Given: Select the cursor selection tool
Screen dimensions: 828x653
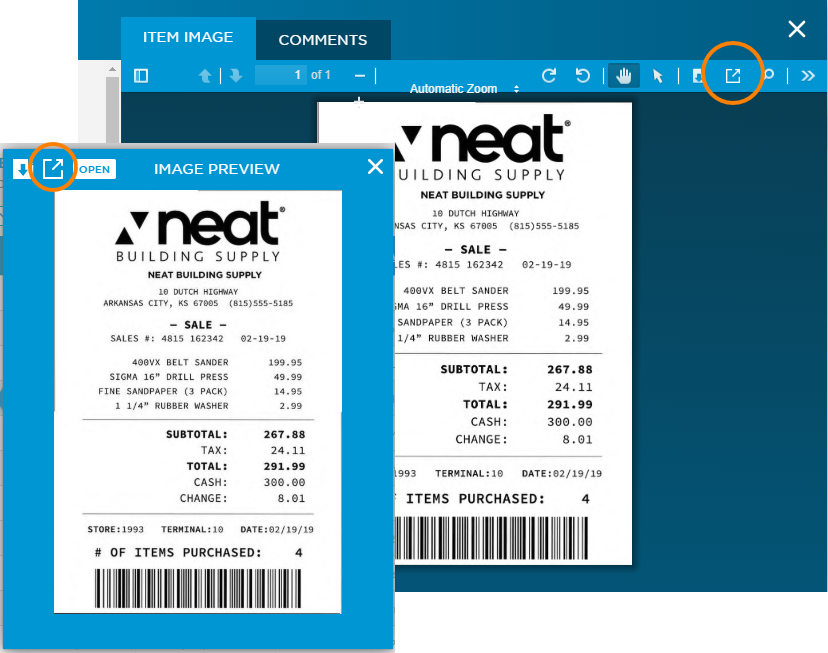Looking at the screenshot, I should 657,76.
